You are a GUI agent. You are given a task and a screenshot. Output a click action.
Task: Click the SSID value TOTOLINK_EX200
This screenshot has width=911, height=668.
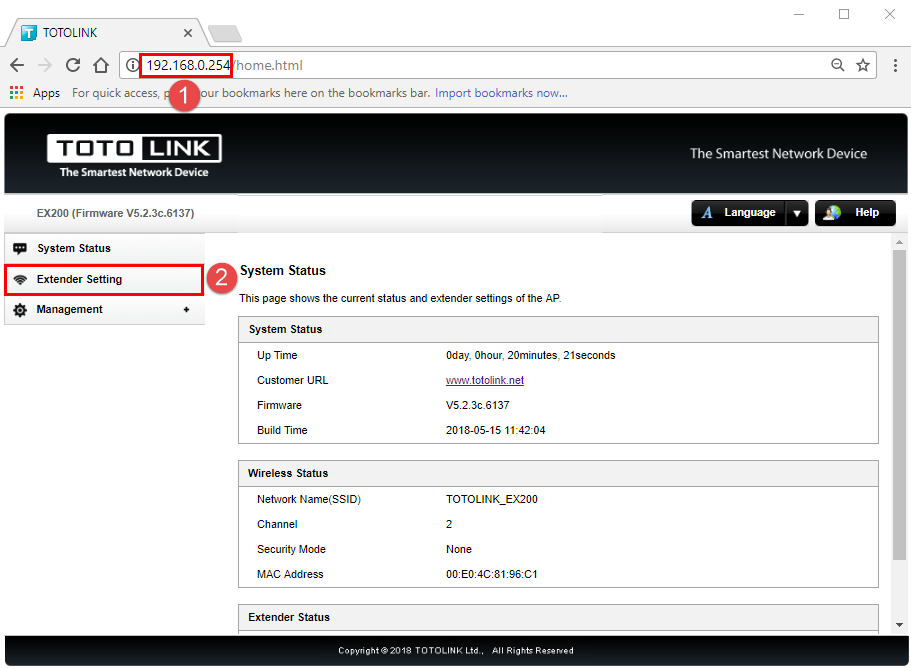(492, 499)
